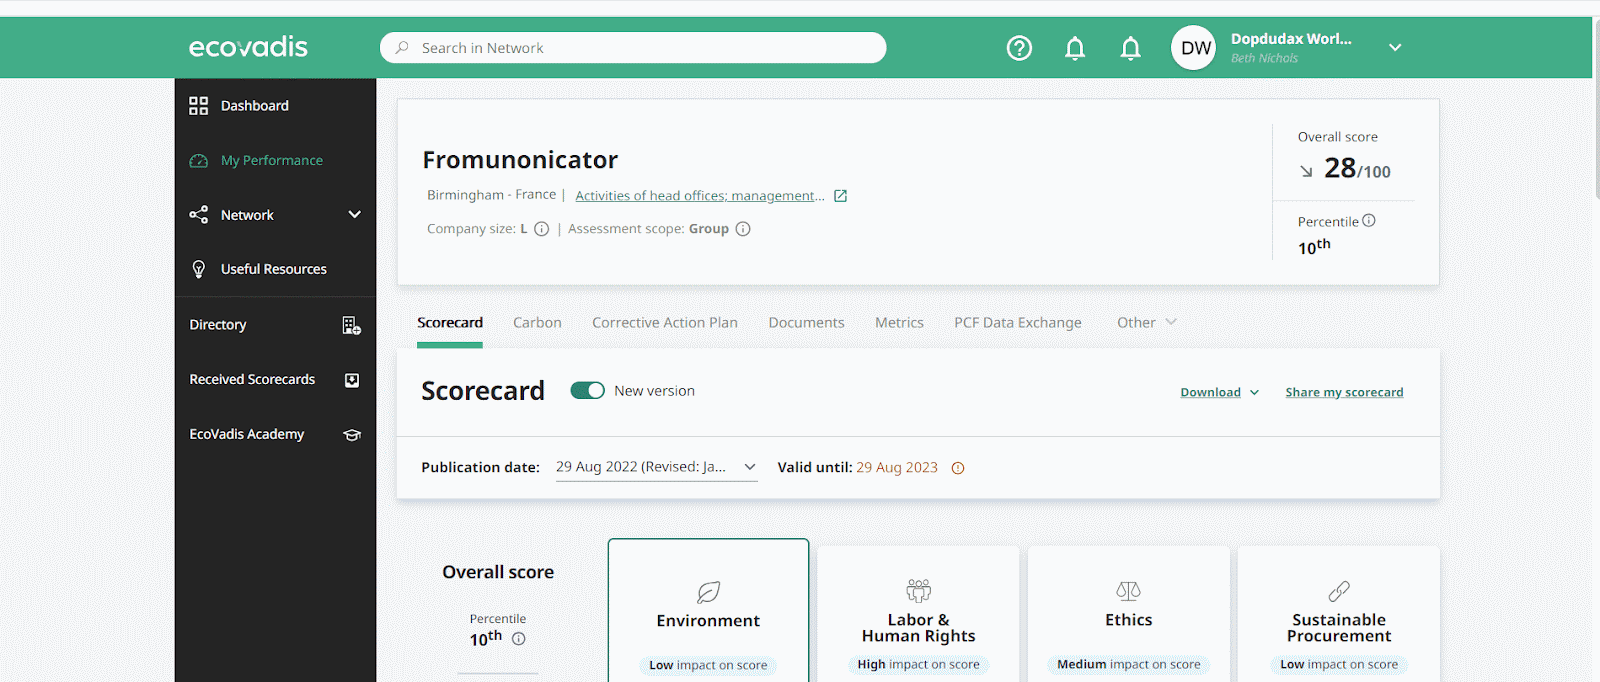Screen dimensions: 1600x682
Task: Expand the user account dropdown chevron
Action: pos(1395,47)
